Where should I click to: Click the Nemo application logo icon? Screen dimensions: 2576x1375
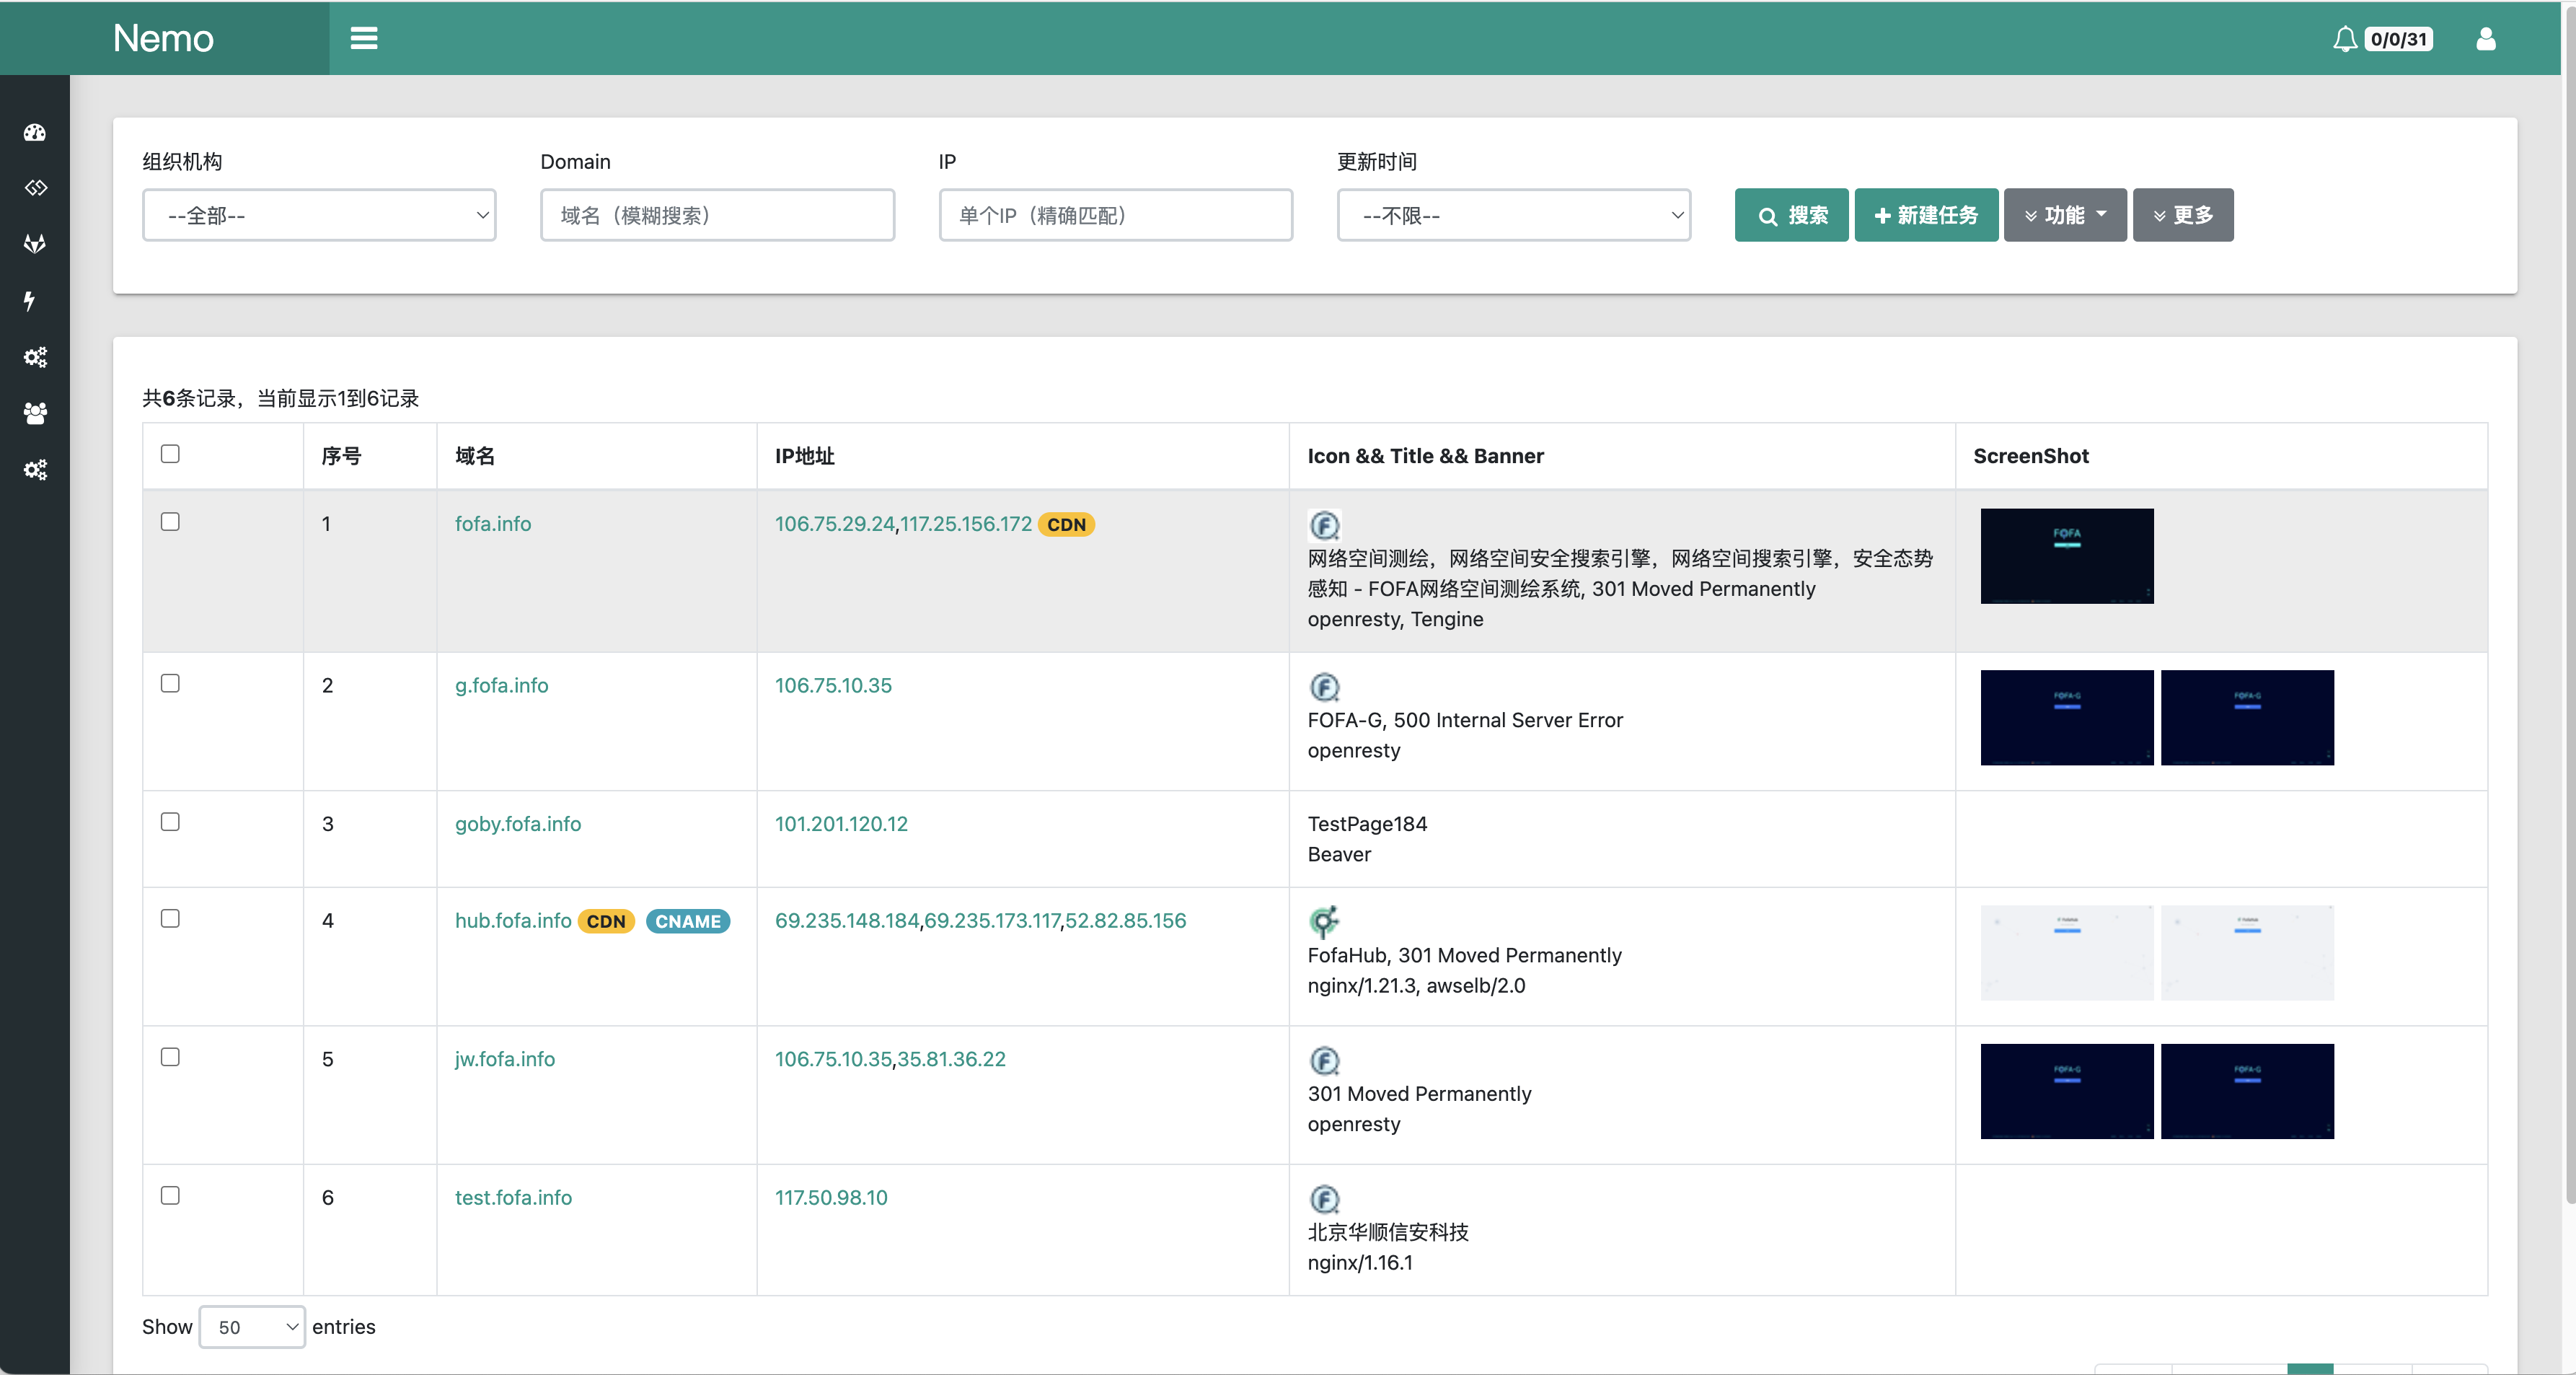click(x=165, y=36)
